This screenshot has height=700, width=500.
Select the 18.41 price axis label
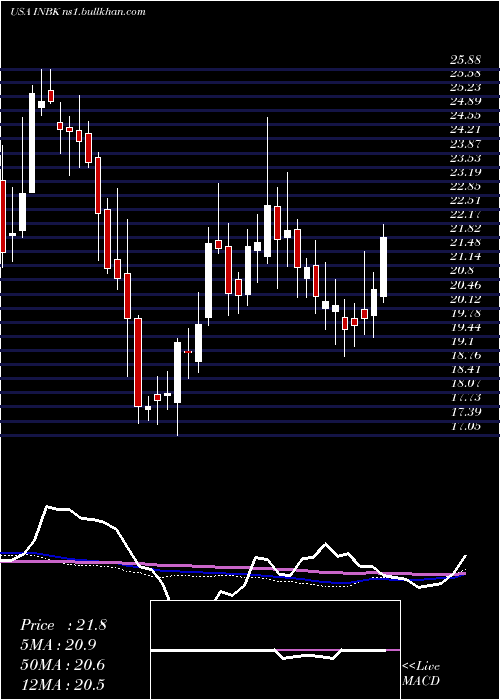pyautogui.click(x=464, y=369)
